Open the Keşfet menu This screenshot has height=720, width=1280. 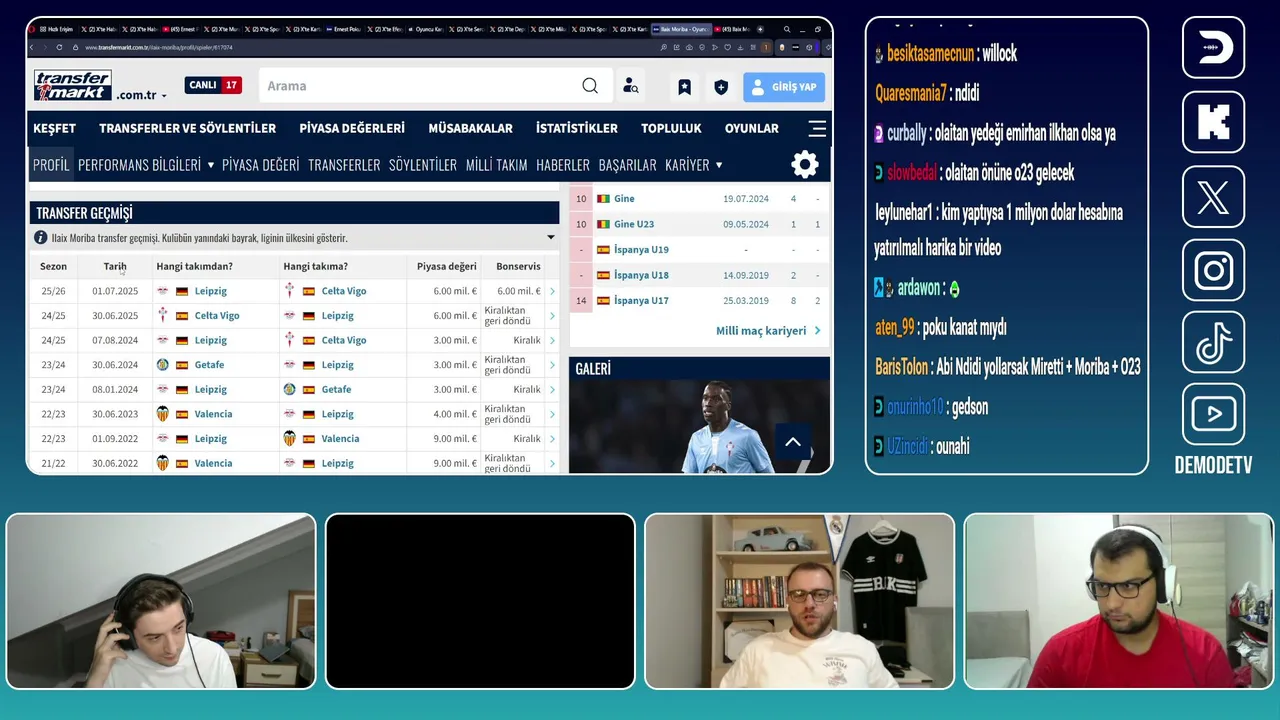54,128
